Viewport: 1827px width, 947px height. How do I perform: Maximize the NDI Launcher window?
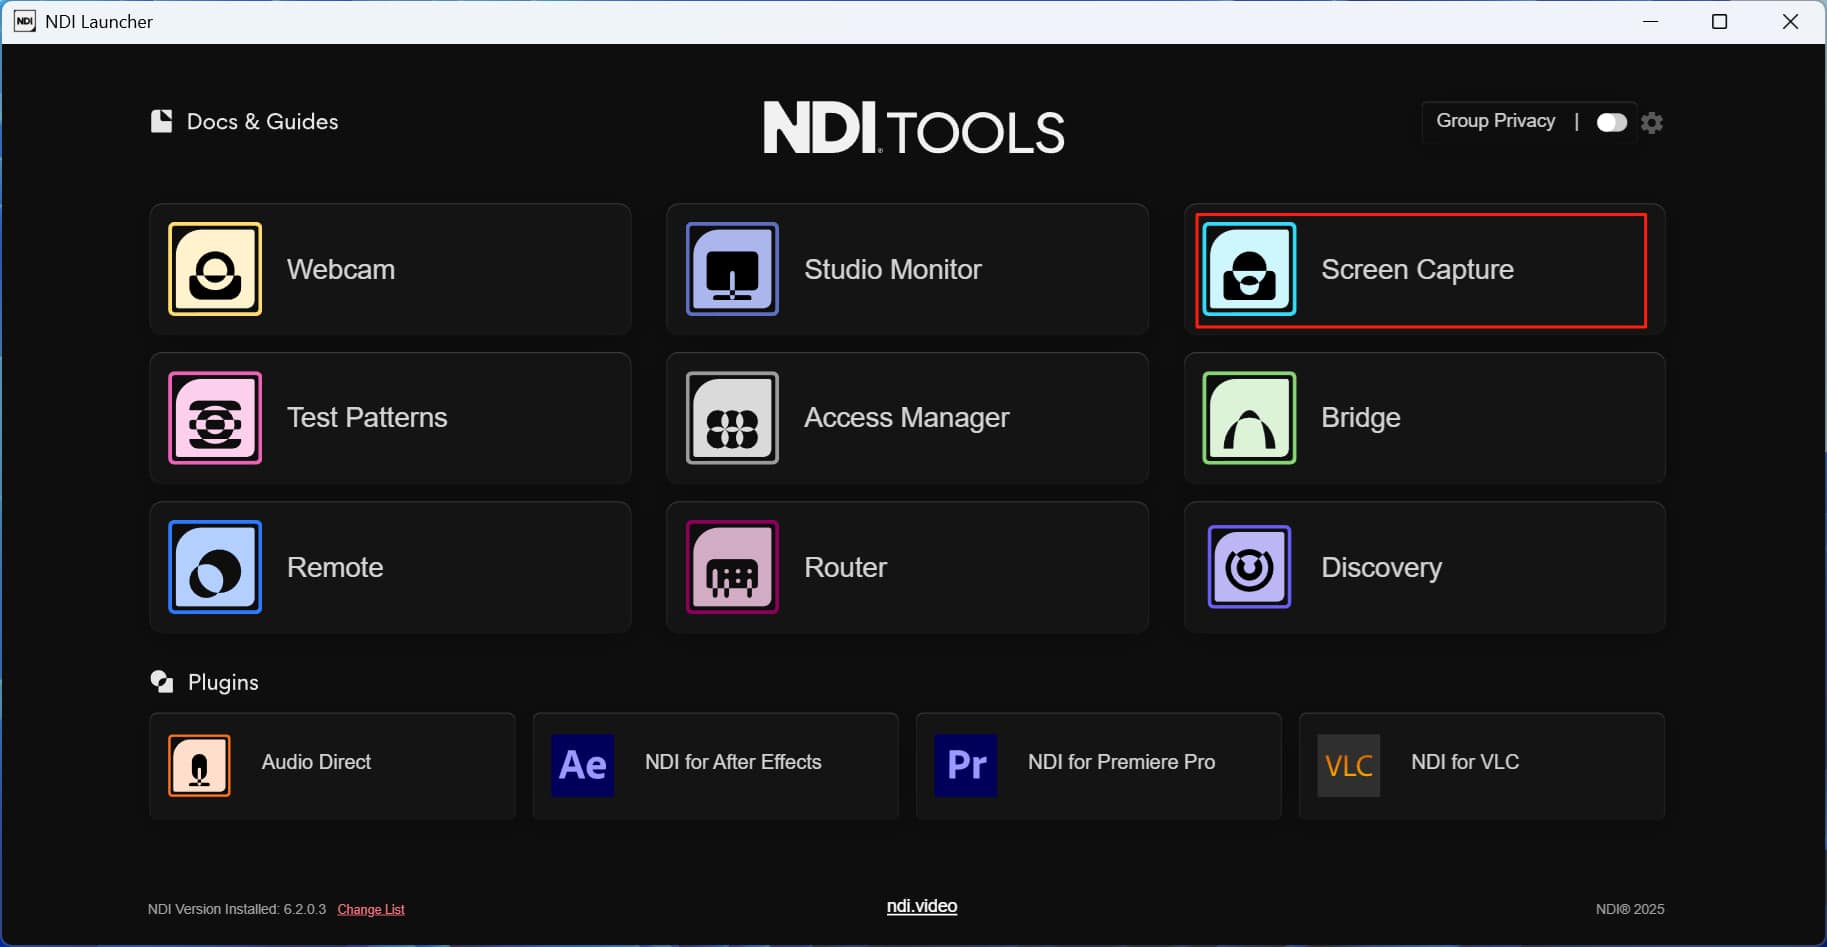1719,22
